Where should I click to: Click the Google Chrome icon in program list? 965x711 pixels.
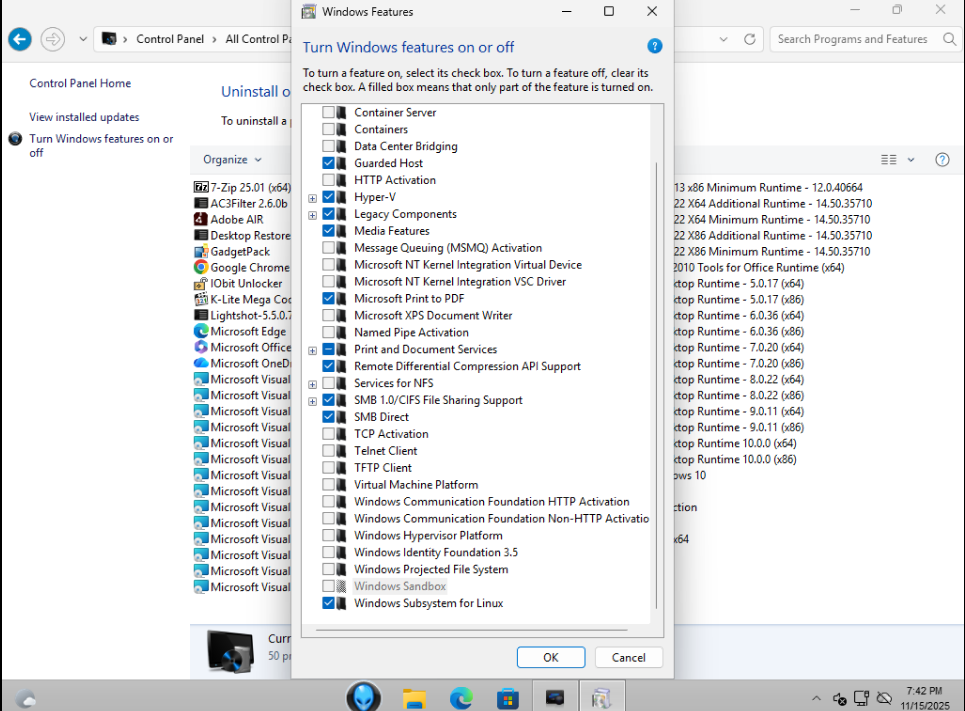tap(201, 268)
